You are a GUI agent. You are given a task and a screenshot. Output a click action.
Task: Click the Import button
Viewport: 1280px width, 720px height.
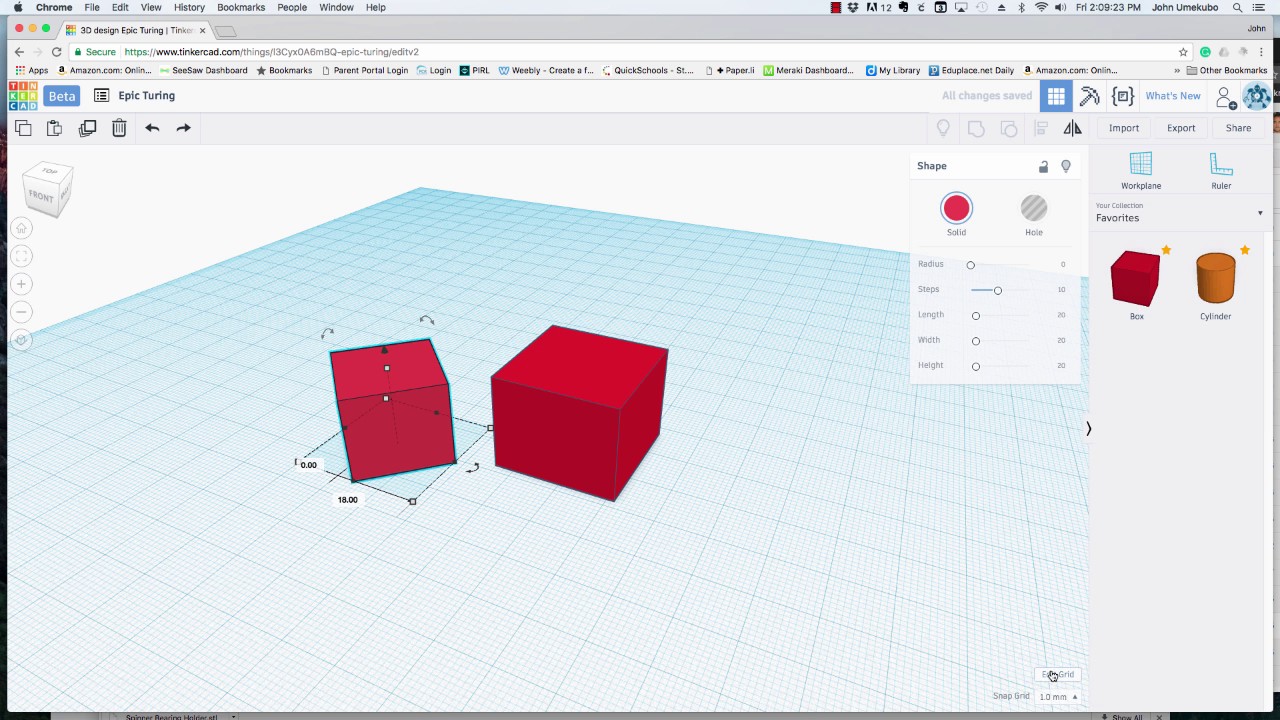coord(1124,128)
